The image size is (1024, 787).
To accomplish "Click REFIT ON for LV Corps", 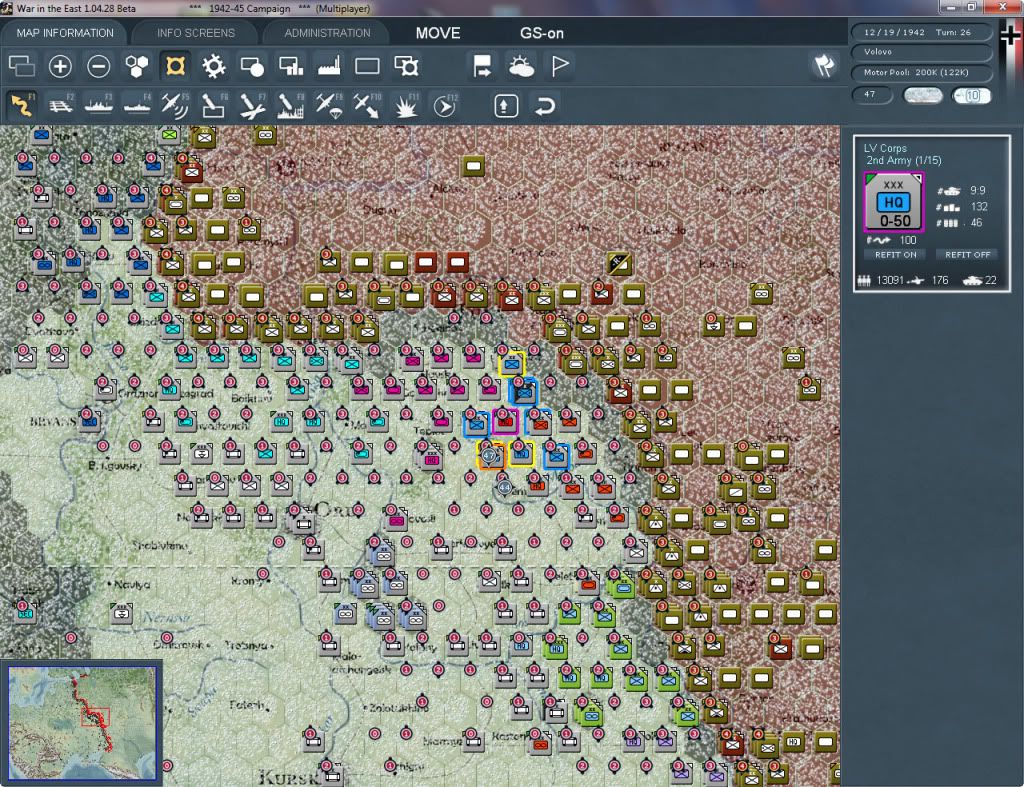I will click(895, 255).
